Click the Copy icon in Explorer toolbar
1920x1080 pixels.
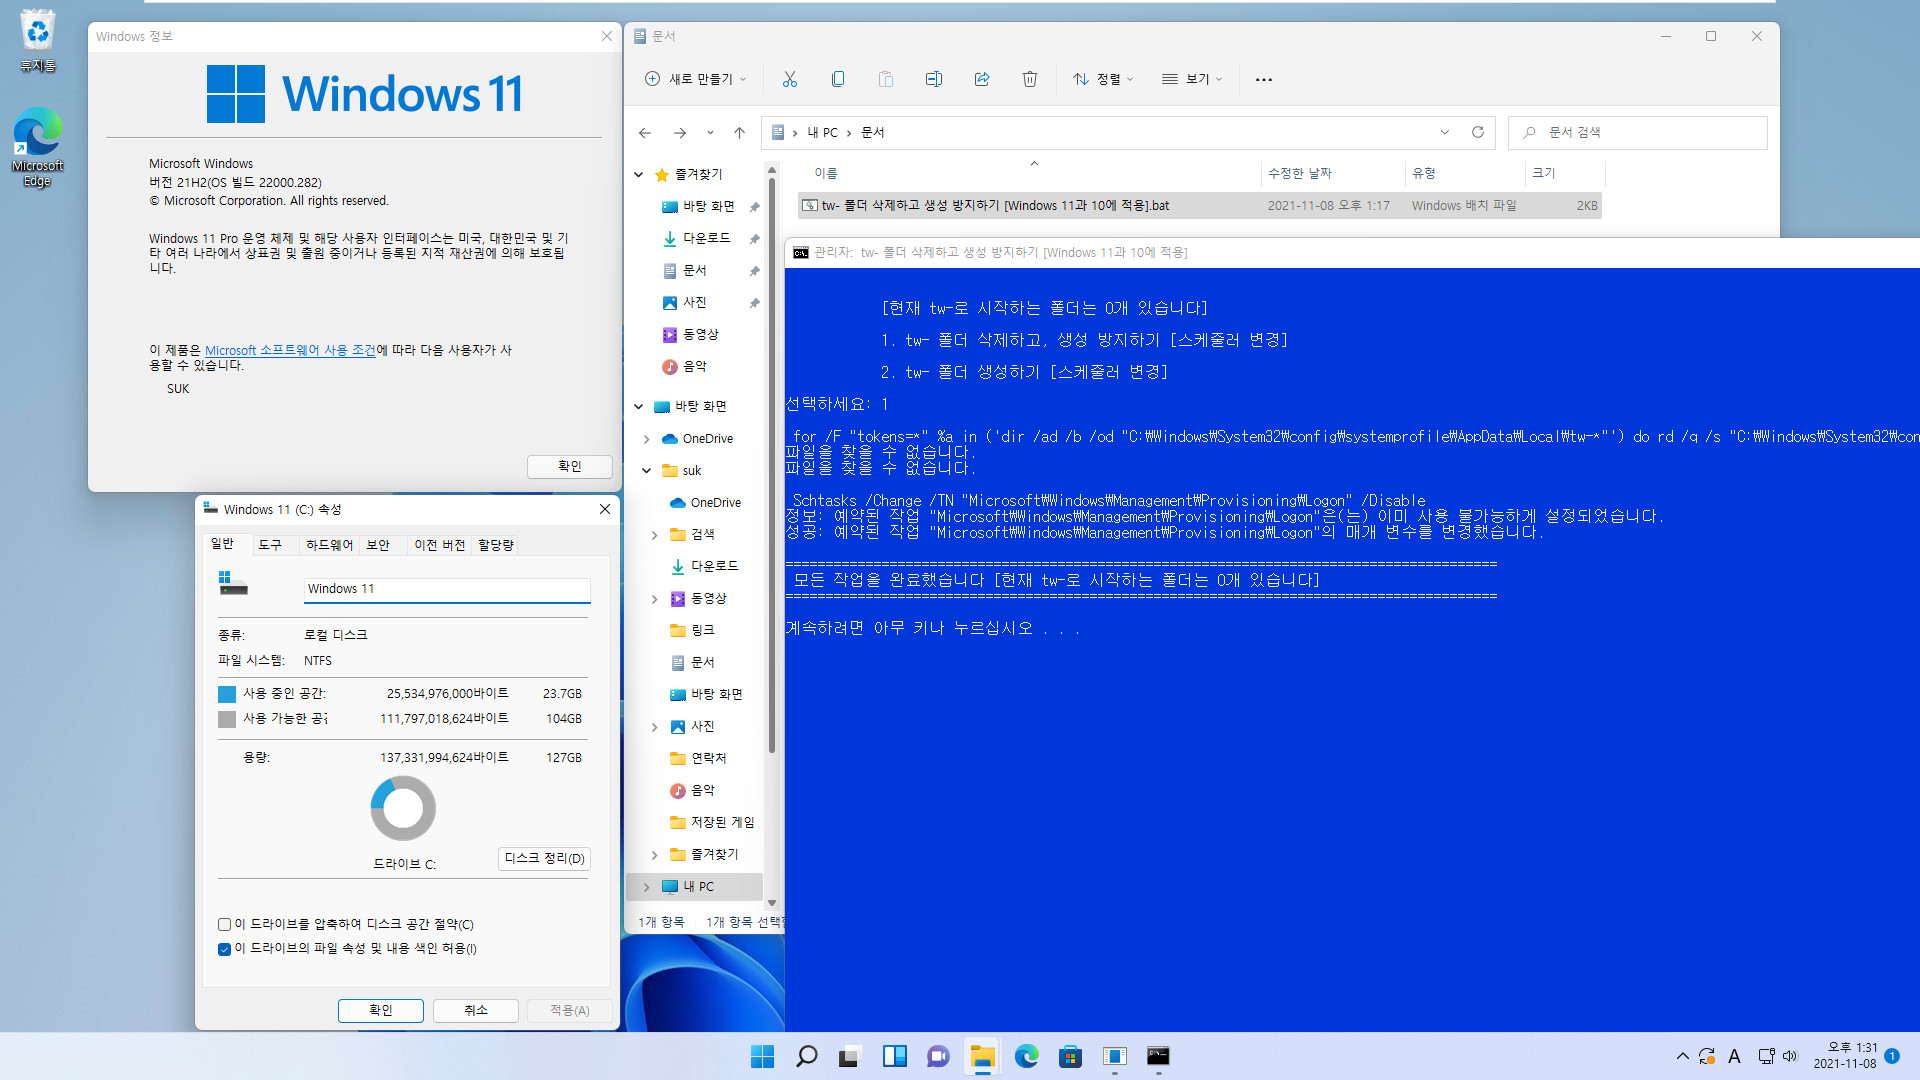click(x=838, y=79)
